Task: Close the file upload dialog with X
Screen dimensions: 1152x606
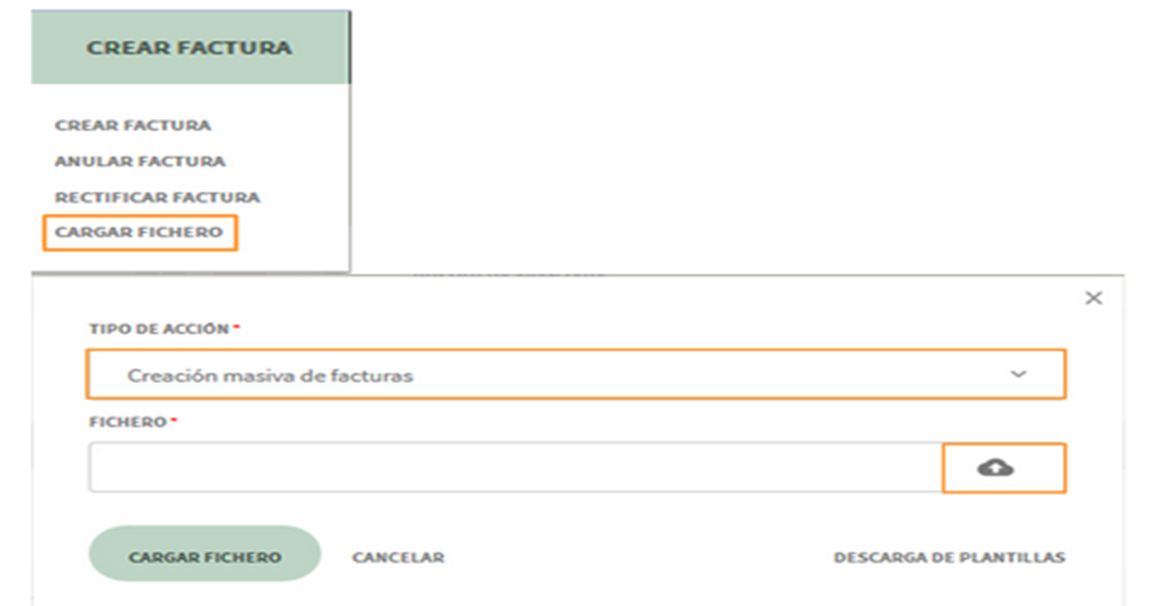Action: [x=1094, y=298]
